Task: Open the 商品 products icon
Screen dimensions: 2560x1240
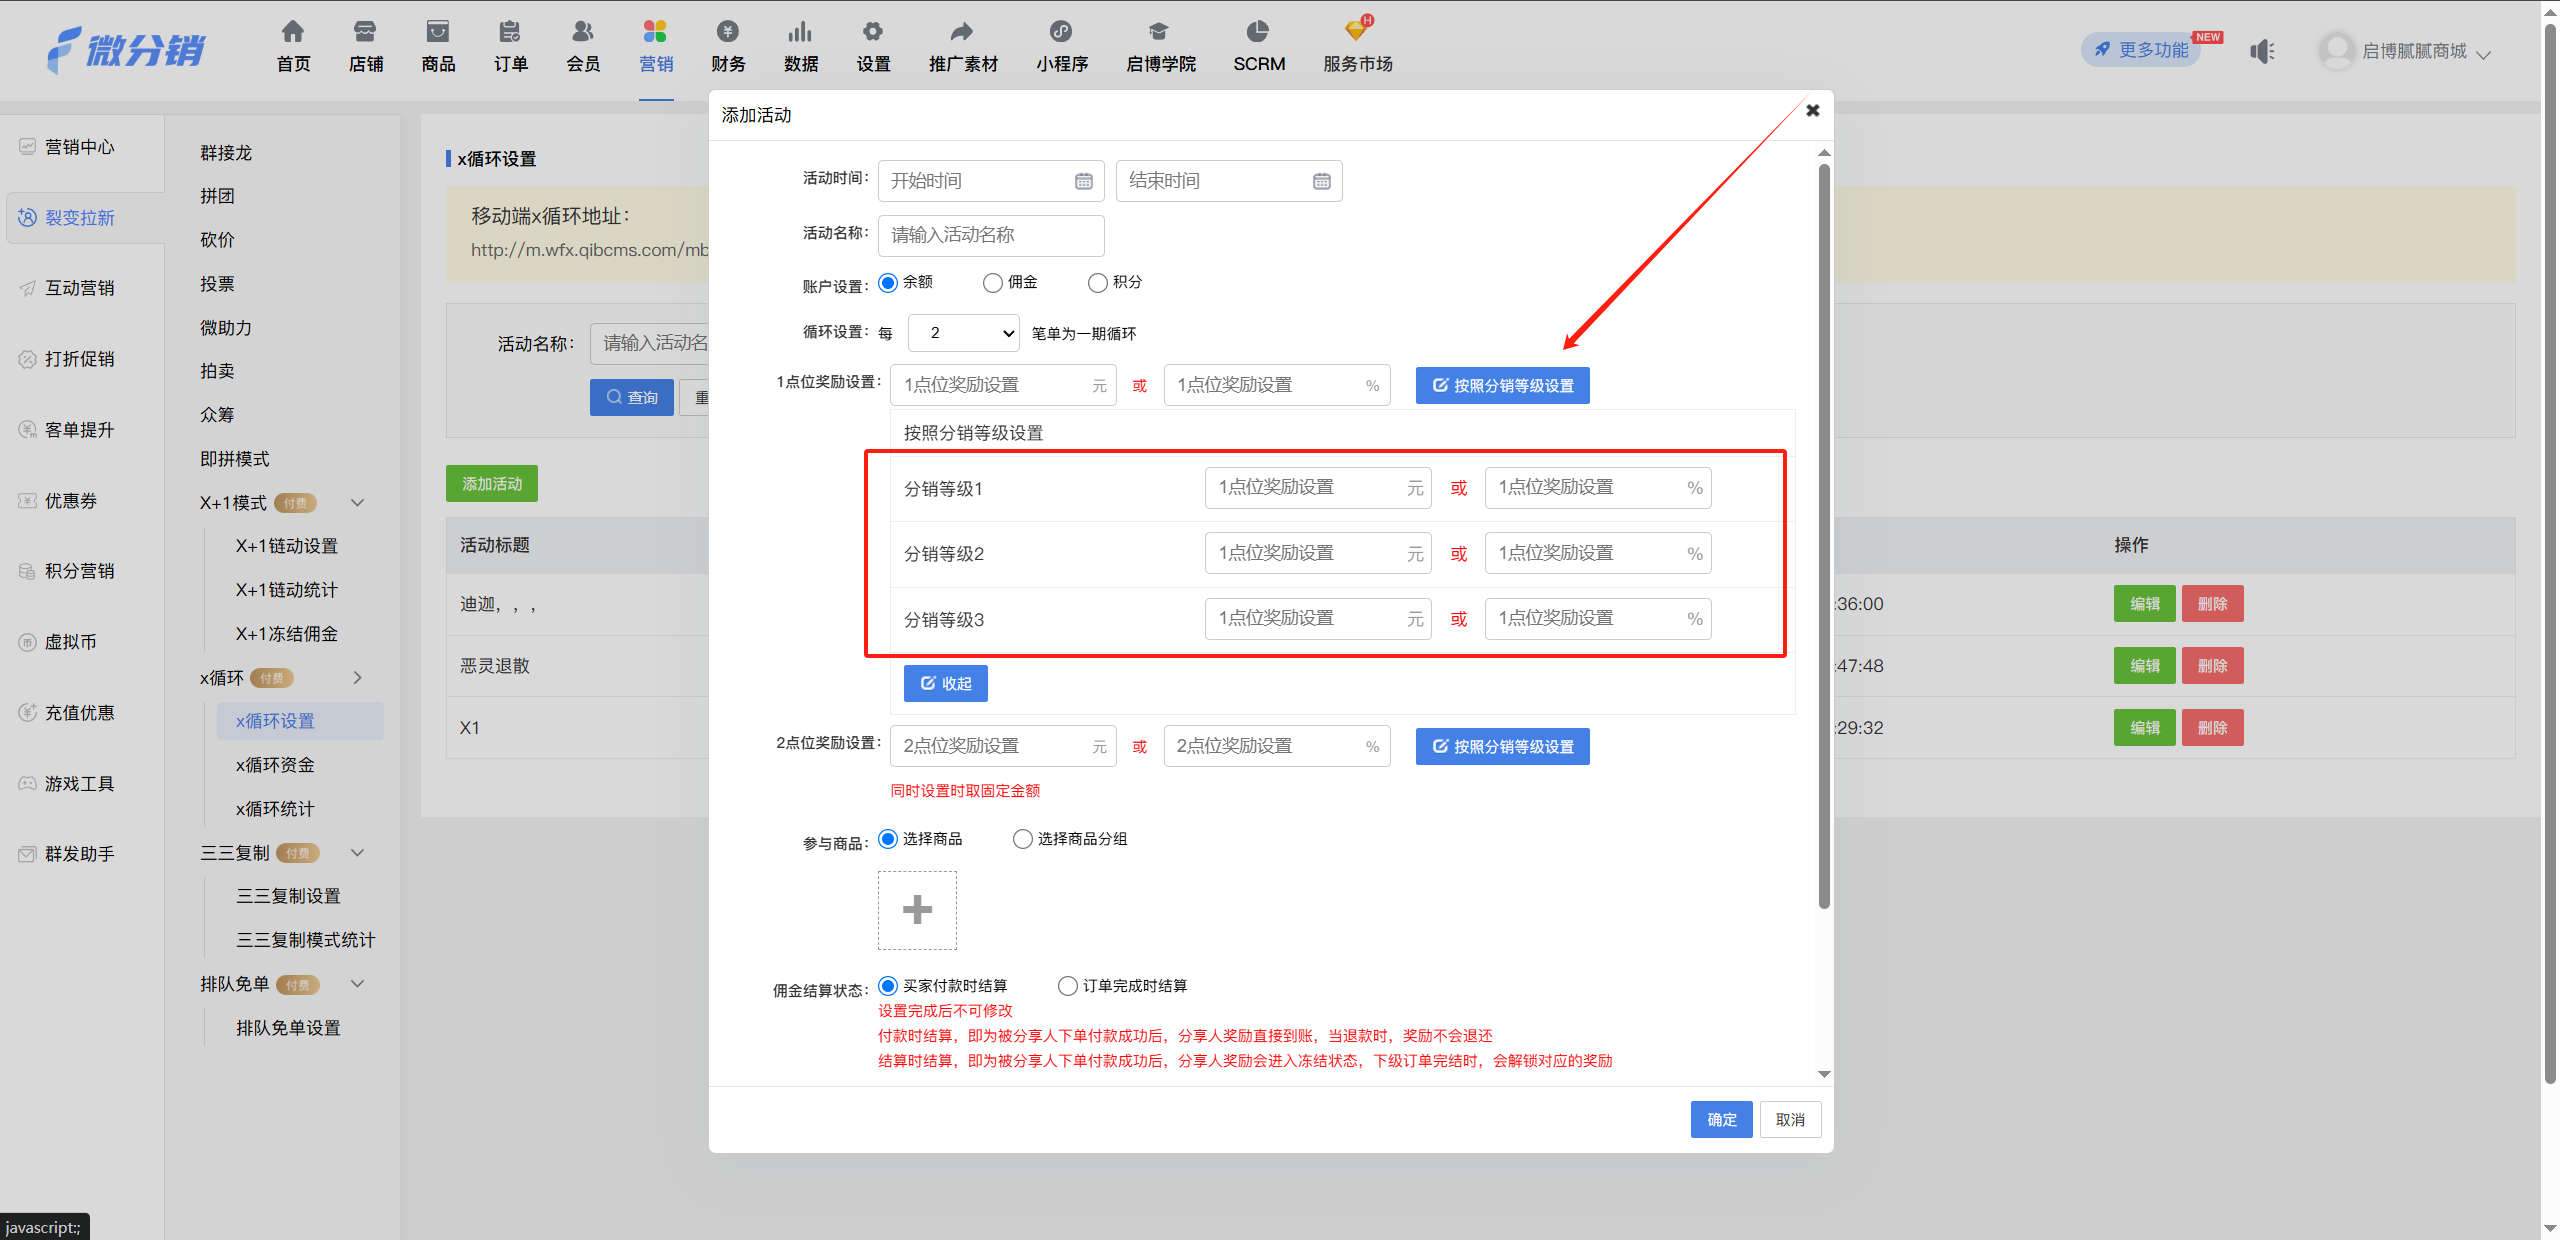Action: 438,31
